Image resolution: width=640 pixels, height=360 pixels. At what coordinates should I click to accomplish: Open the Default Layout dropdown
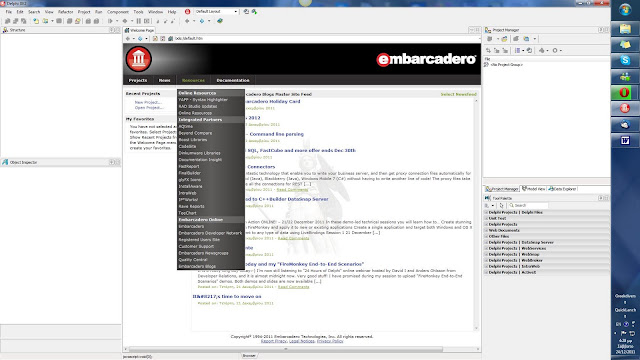[x=216, y=11]
